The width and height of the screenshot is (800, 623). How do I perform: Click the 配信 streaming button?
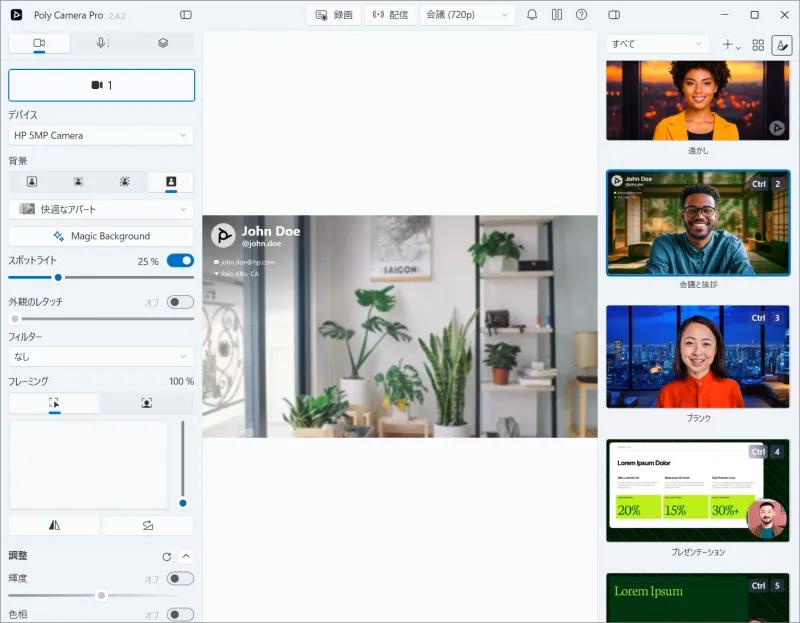click(390, 15)
